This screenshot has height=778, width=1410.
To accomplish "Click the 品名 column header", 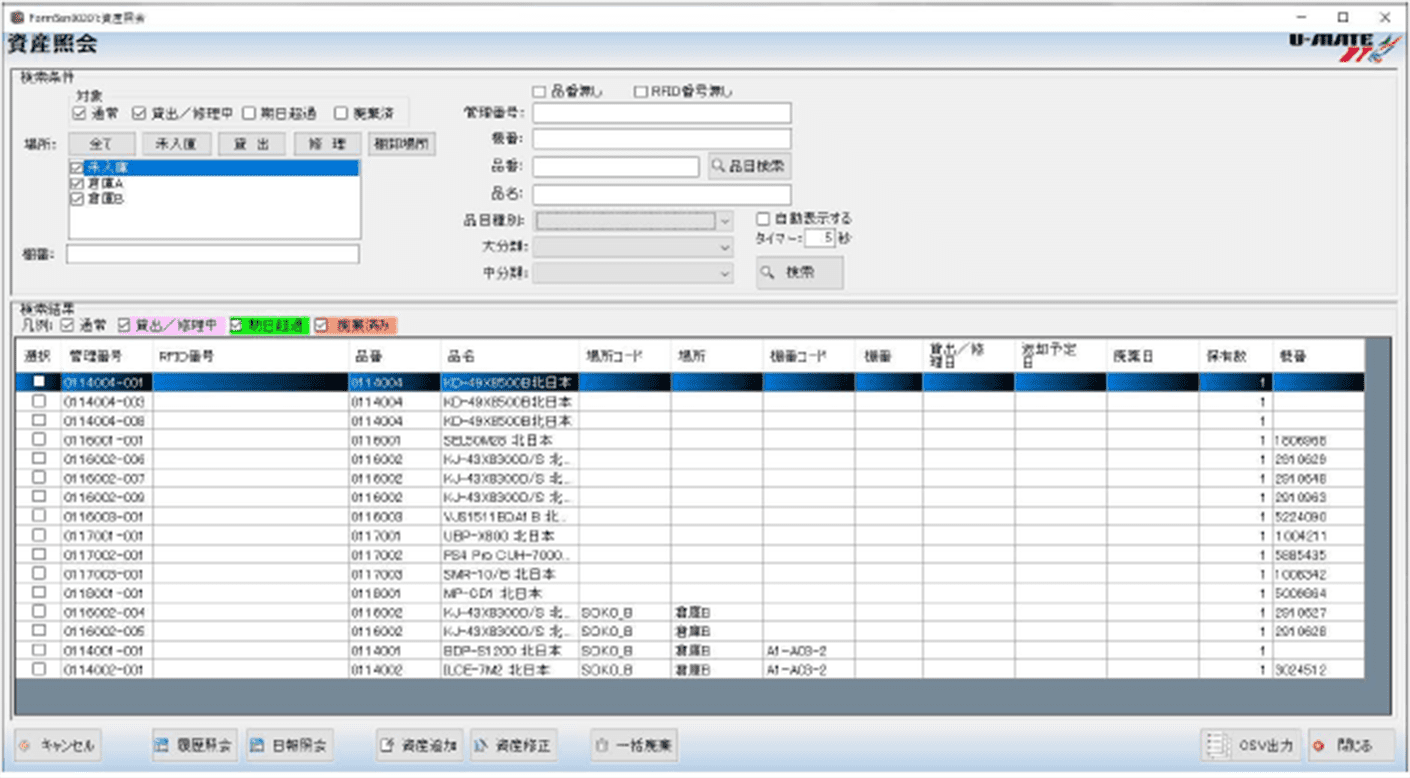I will pyautogui.click(x=510, y=355).
